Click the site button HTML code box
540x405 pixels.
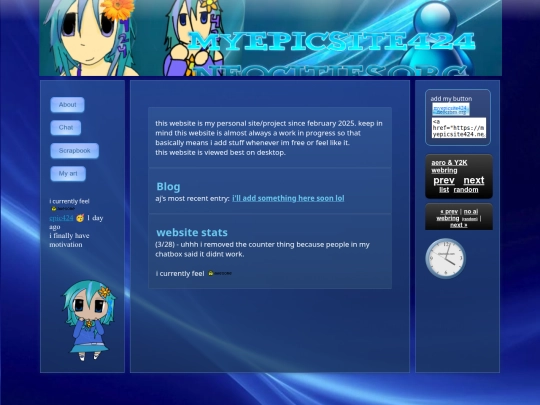click(459, 128)
